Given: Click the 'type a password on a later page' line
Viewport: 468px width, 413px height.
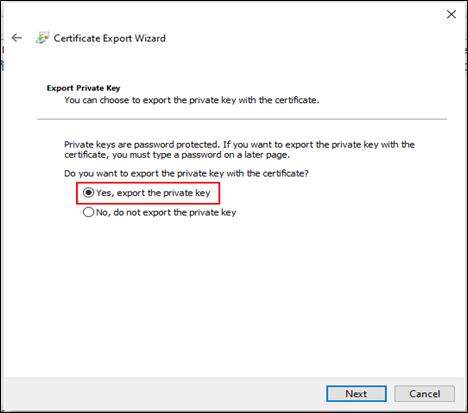Looking at the screenshot, I should 177,155.
